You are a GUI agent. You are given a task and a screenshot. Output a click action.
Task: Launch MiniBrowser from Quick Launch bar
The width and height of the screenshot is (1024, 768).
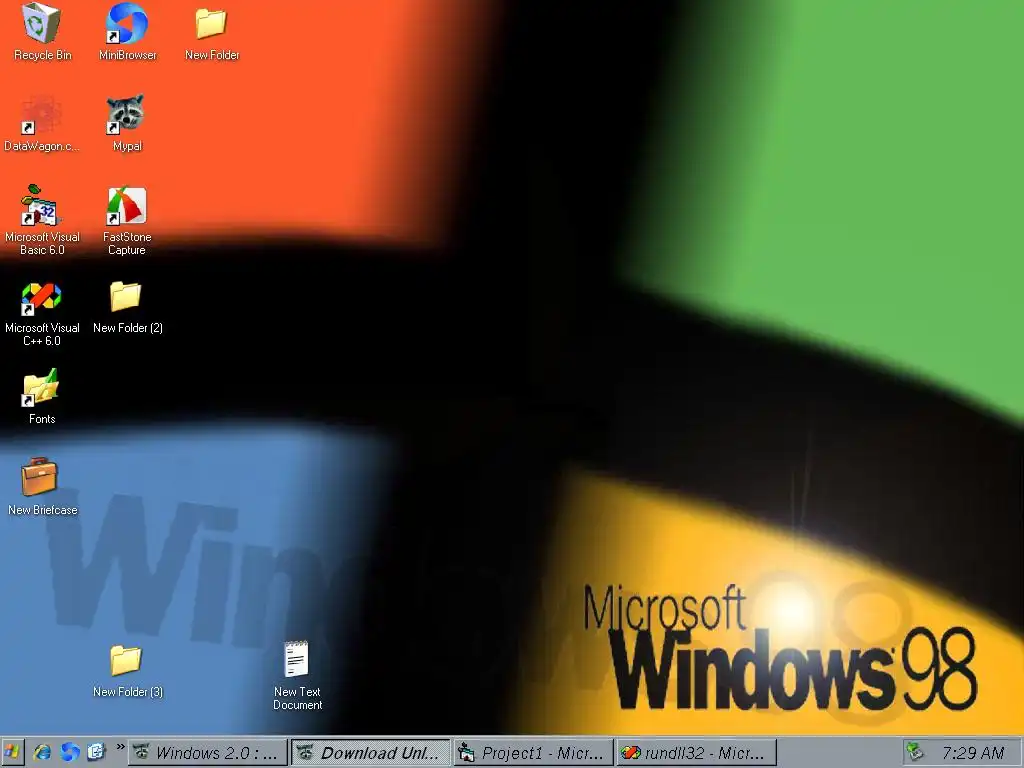(70, 752)
